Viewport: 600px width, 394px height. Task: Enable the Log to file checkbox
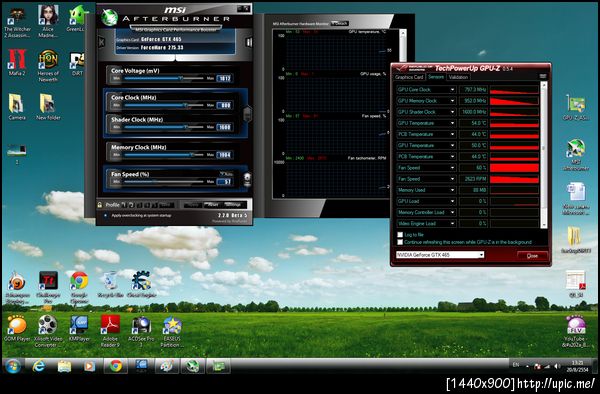400,234
